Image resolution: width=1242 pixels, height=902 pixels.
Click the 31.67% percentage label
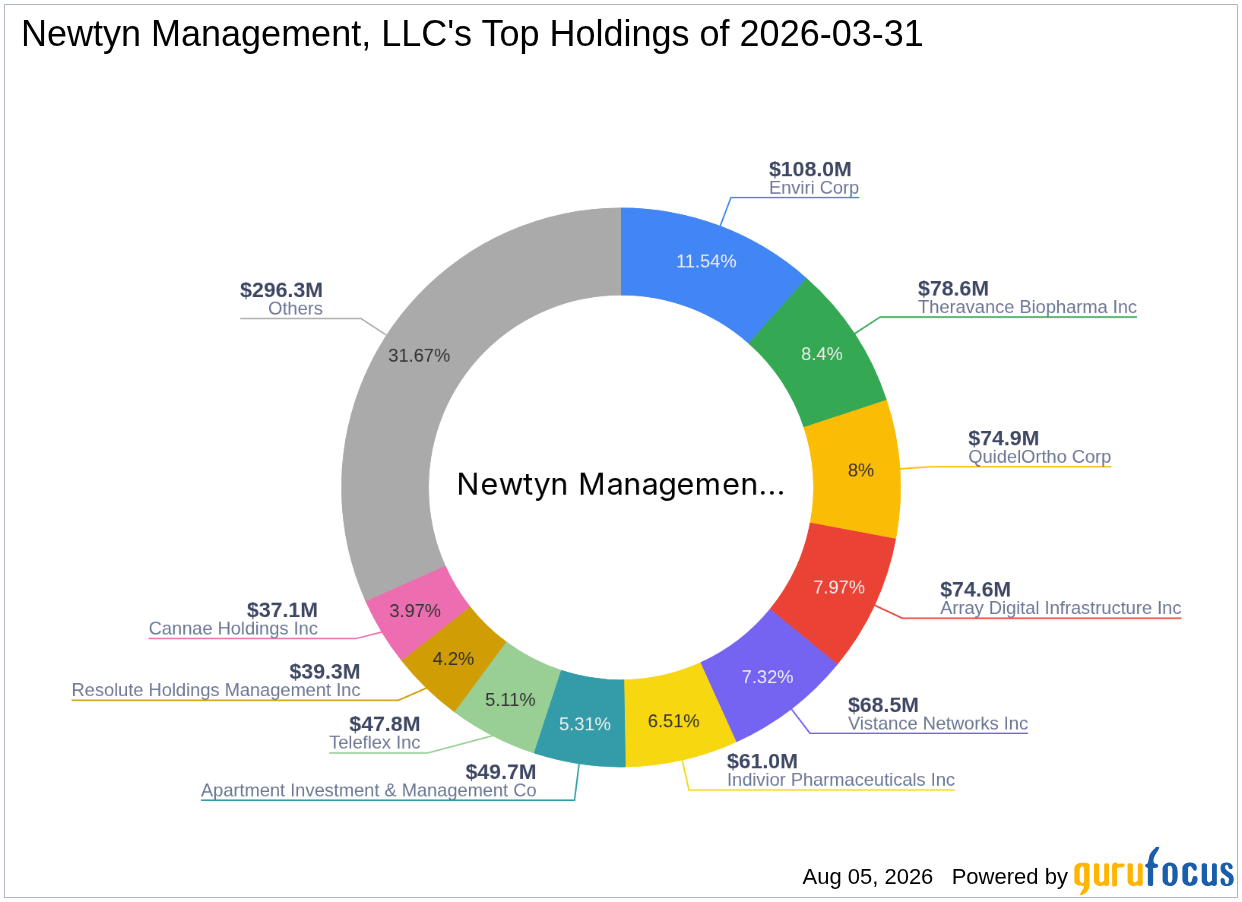[x=418, y=355]
